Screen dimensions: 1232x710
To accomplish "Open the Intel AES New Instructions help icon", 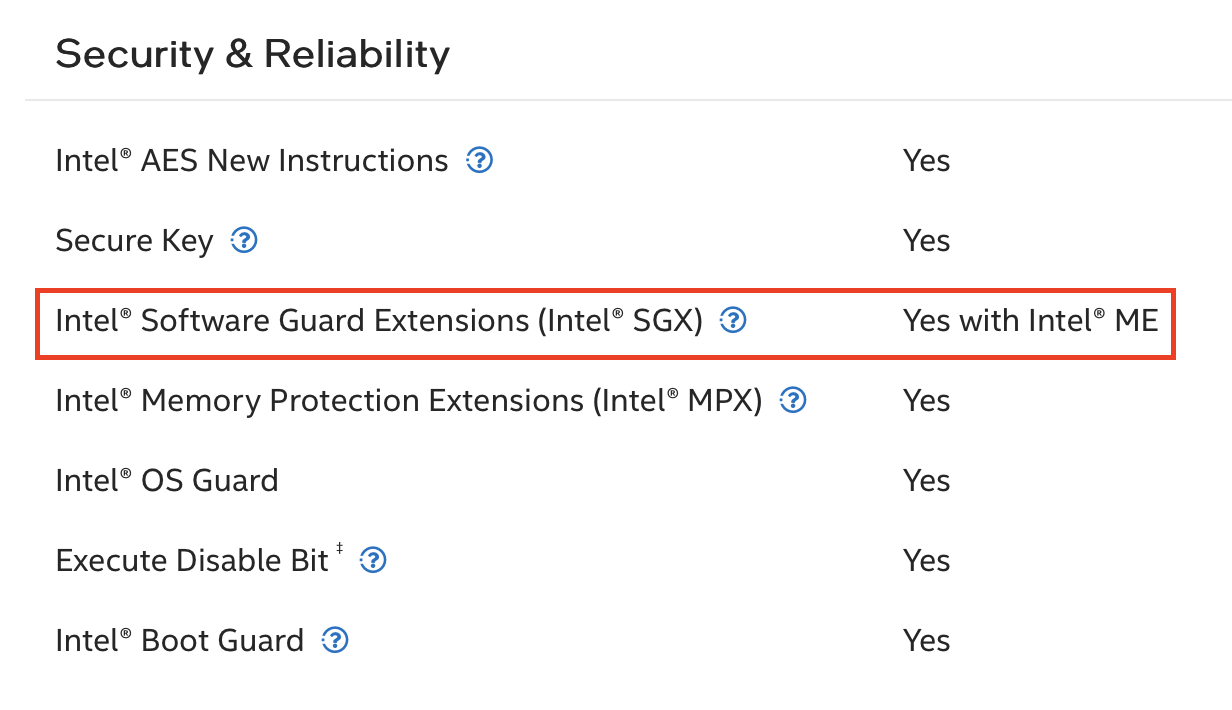I will click(x=479, y=160).
